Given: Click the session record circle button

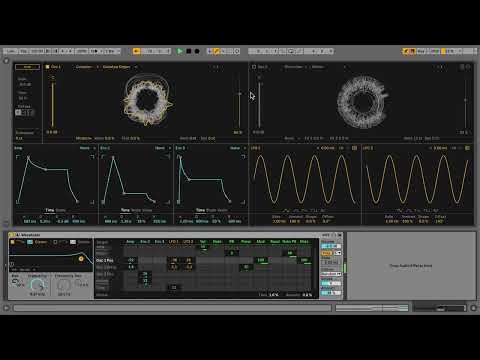Looking at the screenshot, I should click(x=237, y=51).
